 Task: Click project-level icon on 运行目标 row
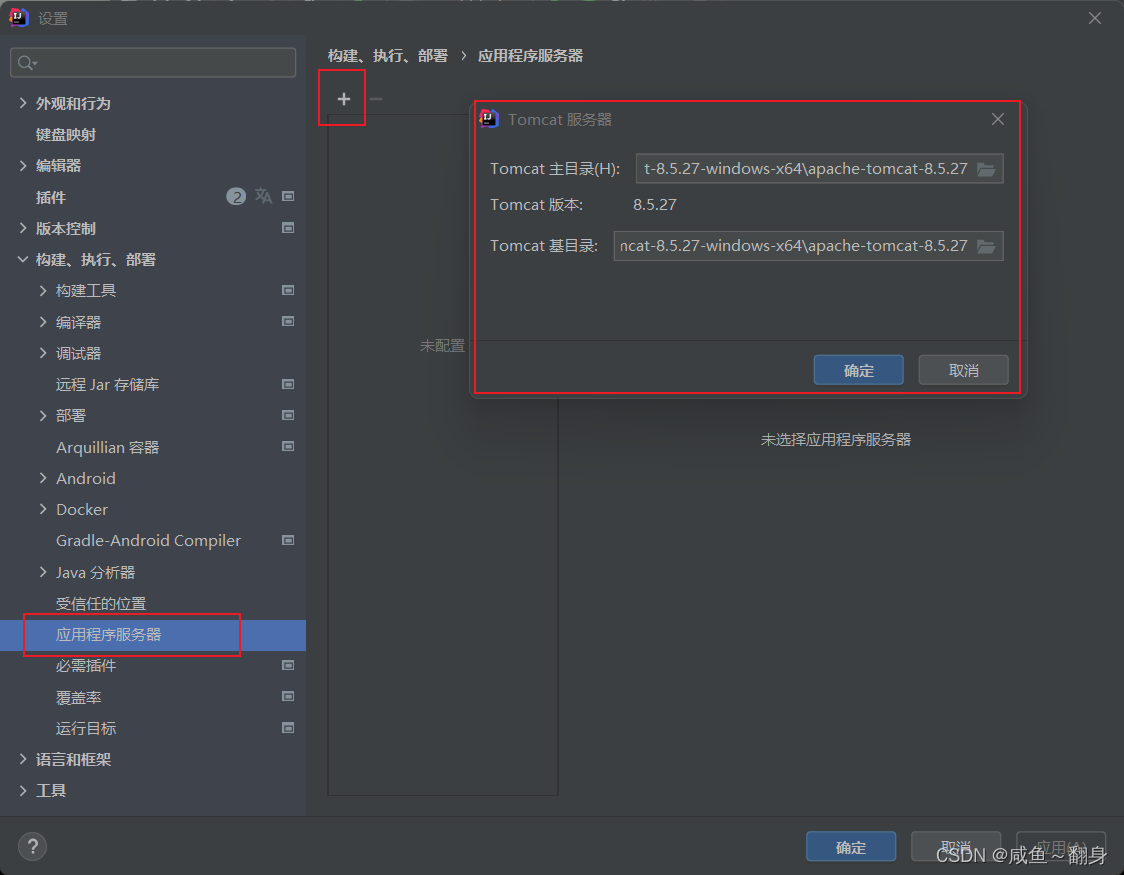coord(288,728)
